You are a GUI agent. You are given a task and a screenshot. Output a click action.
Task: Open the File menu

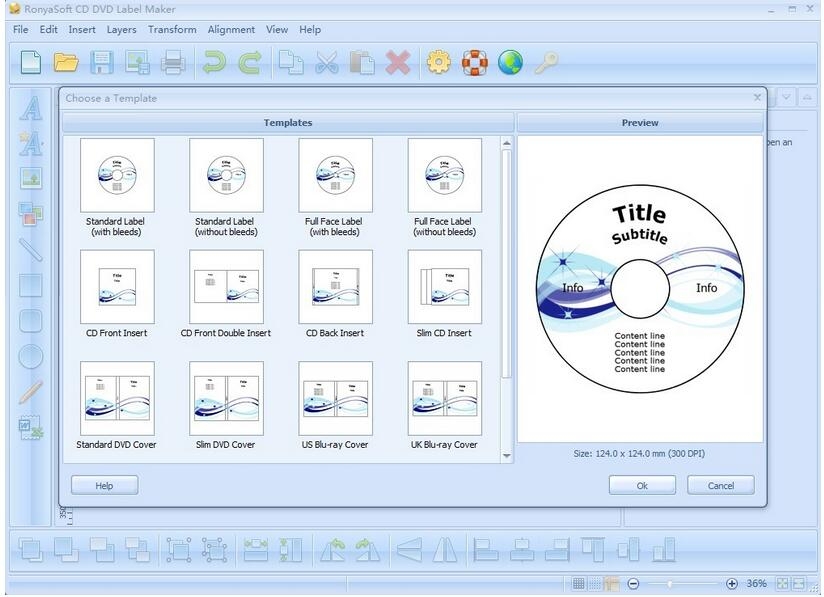pos(21,30)
